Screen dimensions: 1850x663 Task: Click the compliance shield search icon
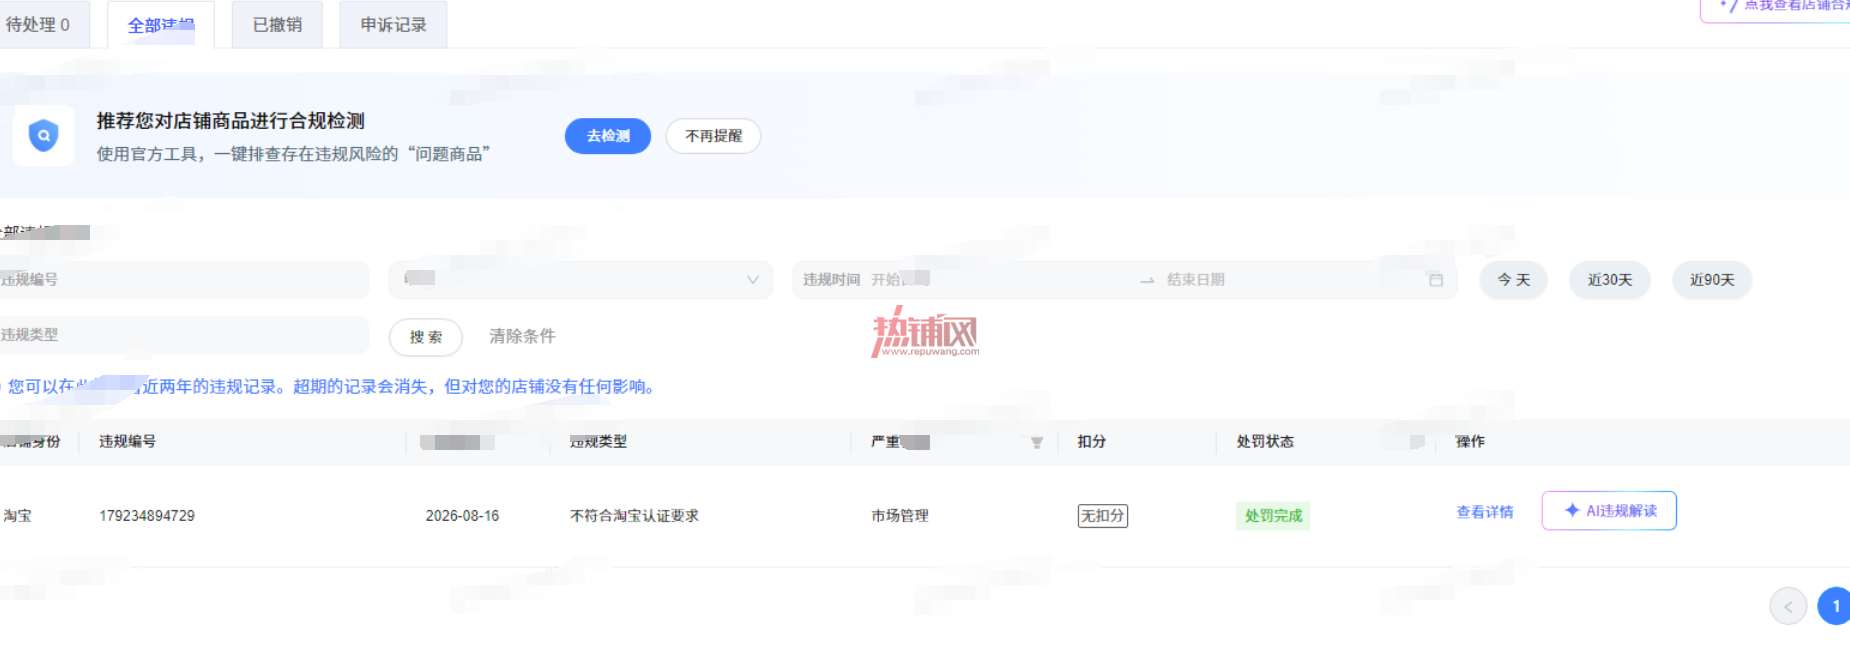coord(43,135)
